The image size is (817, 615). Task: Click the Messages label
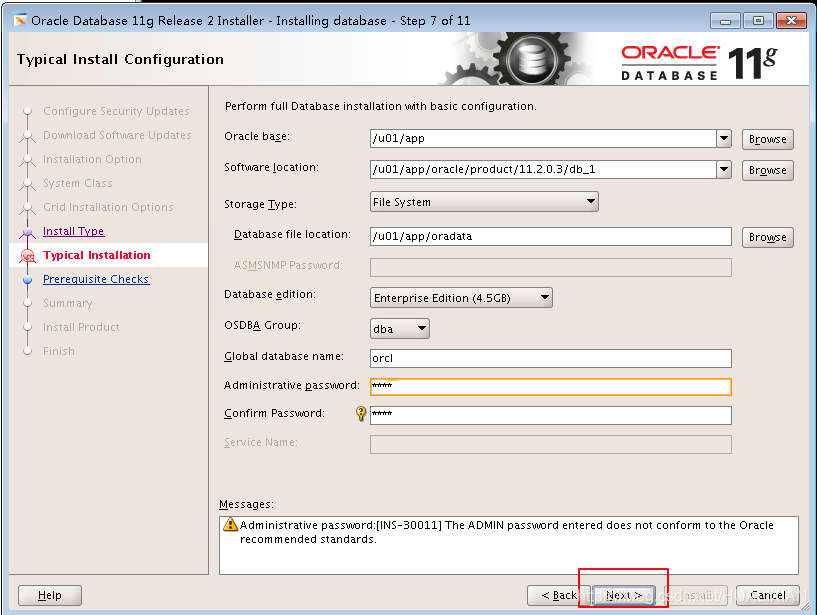(246, 504)
